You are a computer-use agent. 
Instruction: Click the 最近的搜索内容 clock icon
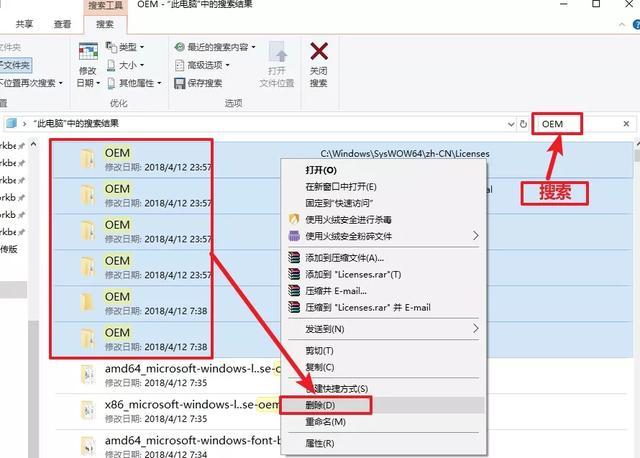[179, 47]
